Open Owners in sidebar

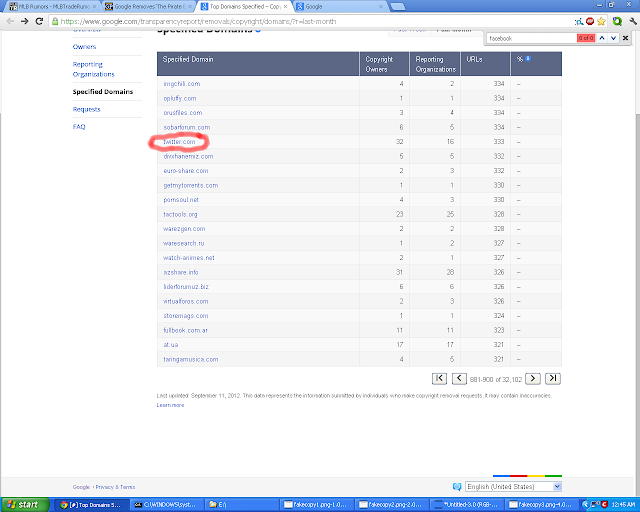tap(84, 47)
